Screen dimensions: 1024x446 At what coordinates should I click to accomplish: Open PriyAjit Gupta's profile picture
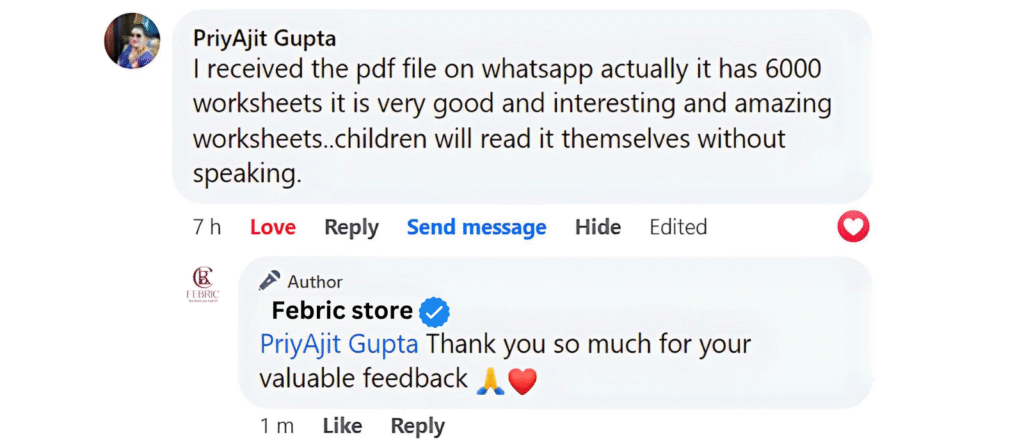[x=133, y=41]
